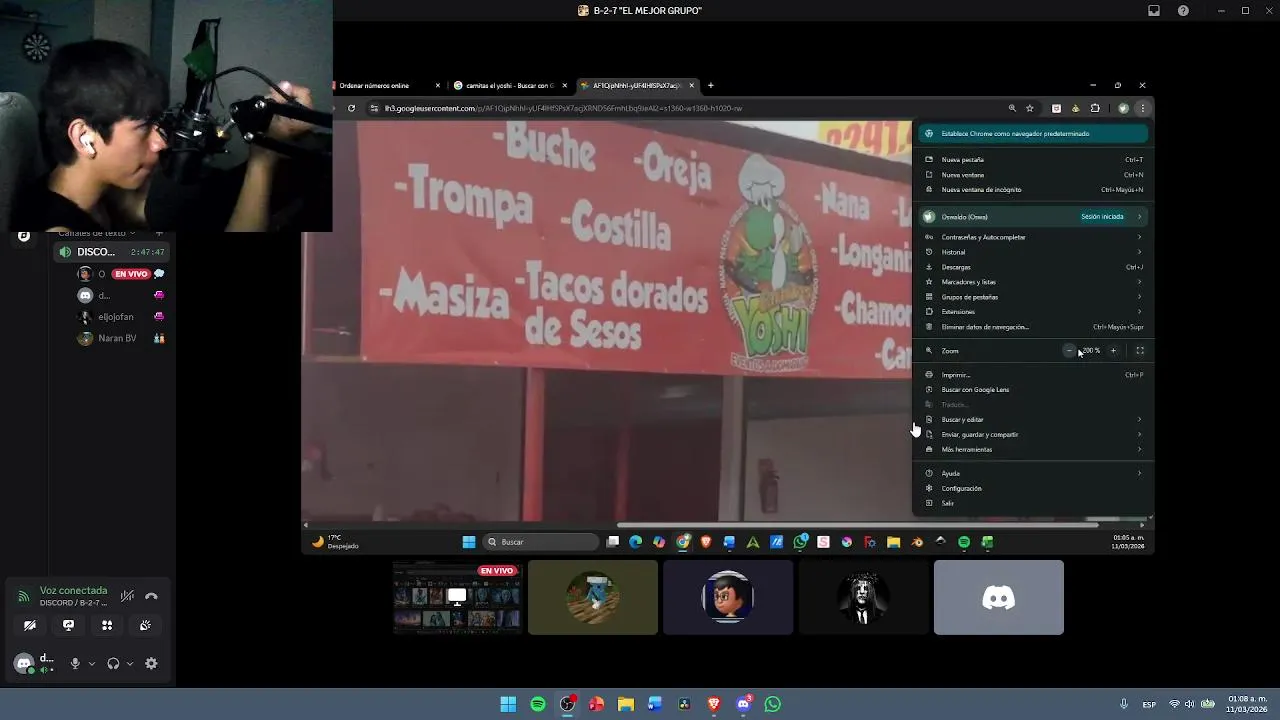Expand the Extensiones submenu

point(1034,312)
